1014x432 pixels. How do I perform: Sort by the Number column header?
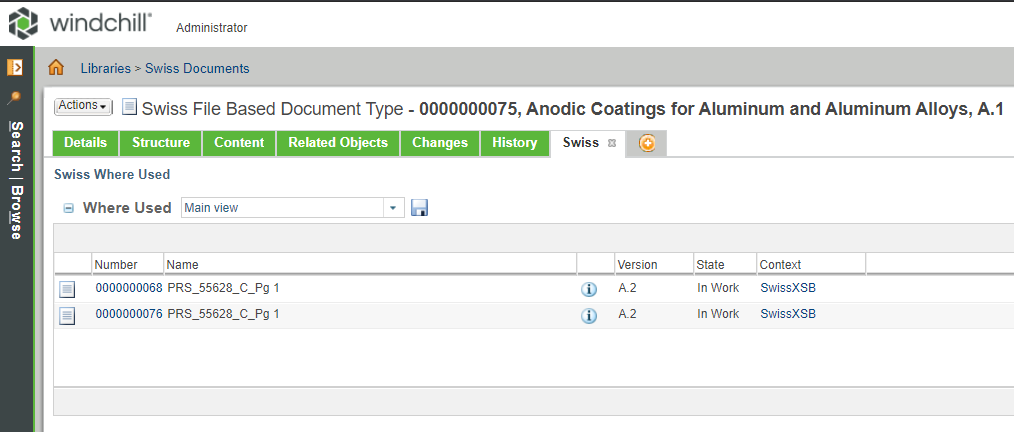pos(128,265)
